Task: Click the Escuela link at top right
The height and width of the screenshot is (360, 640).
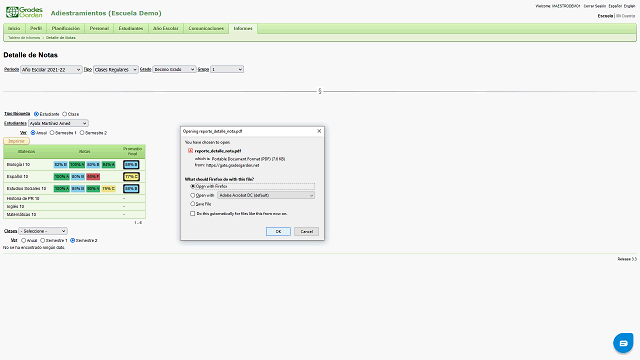Action: tap(605, 16)
